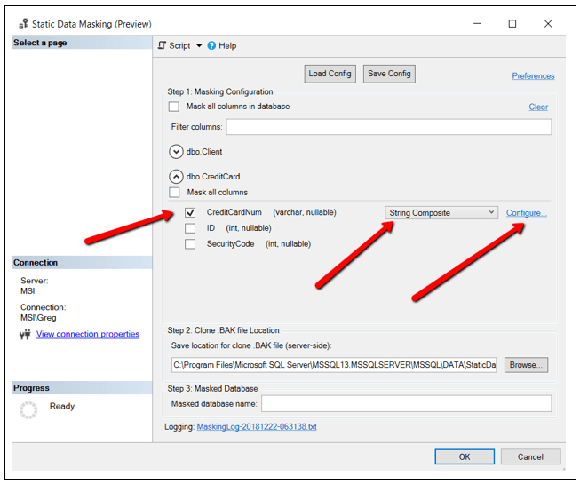Check the ID column checkbox
The height and width of the screenshot is (484, 580).
190,228
